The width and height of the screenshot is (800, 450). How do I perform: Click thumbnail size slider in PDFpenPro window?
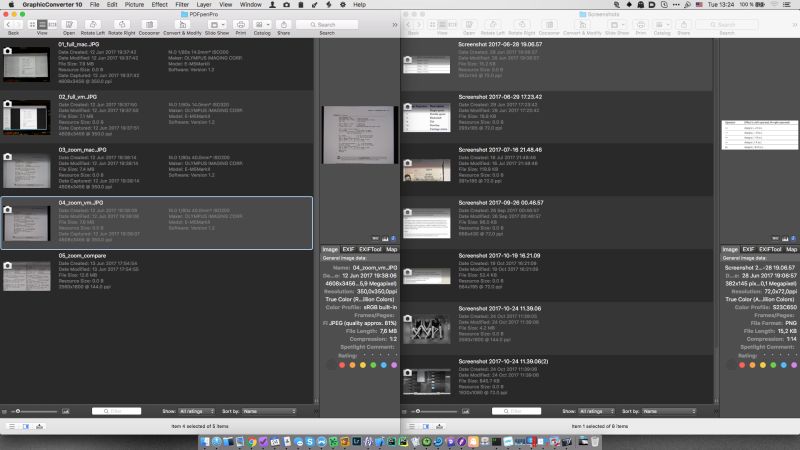click(x=35, y=411)
